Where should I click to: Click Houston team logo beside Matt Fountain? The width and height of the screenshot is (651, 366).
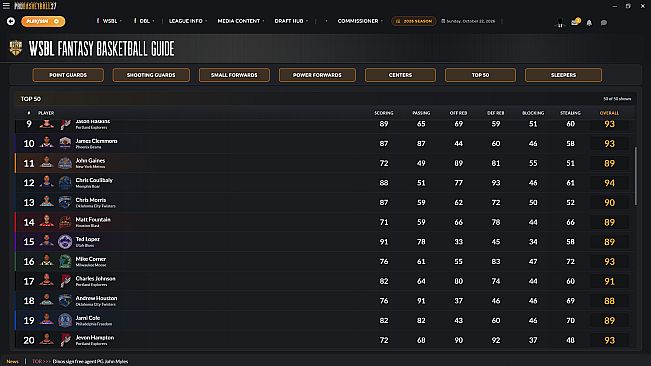point(65,222)
